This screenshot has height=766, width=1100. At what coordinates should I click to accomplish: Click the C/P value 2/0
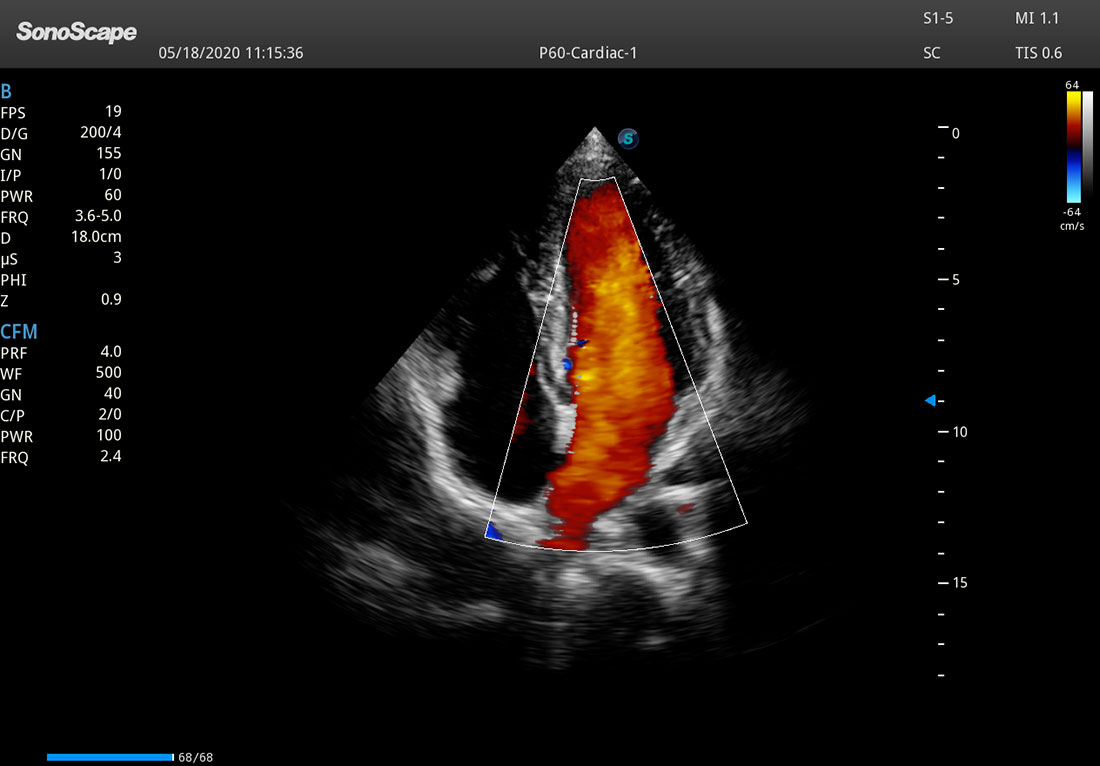coord(110,415)
